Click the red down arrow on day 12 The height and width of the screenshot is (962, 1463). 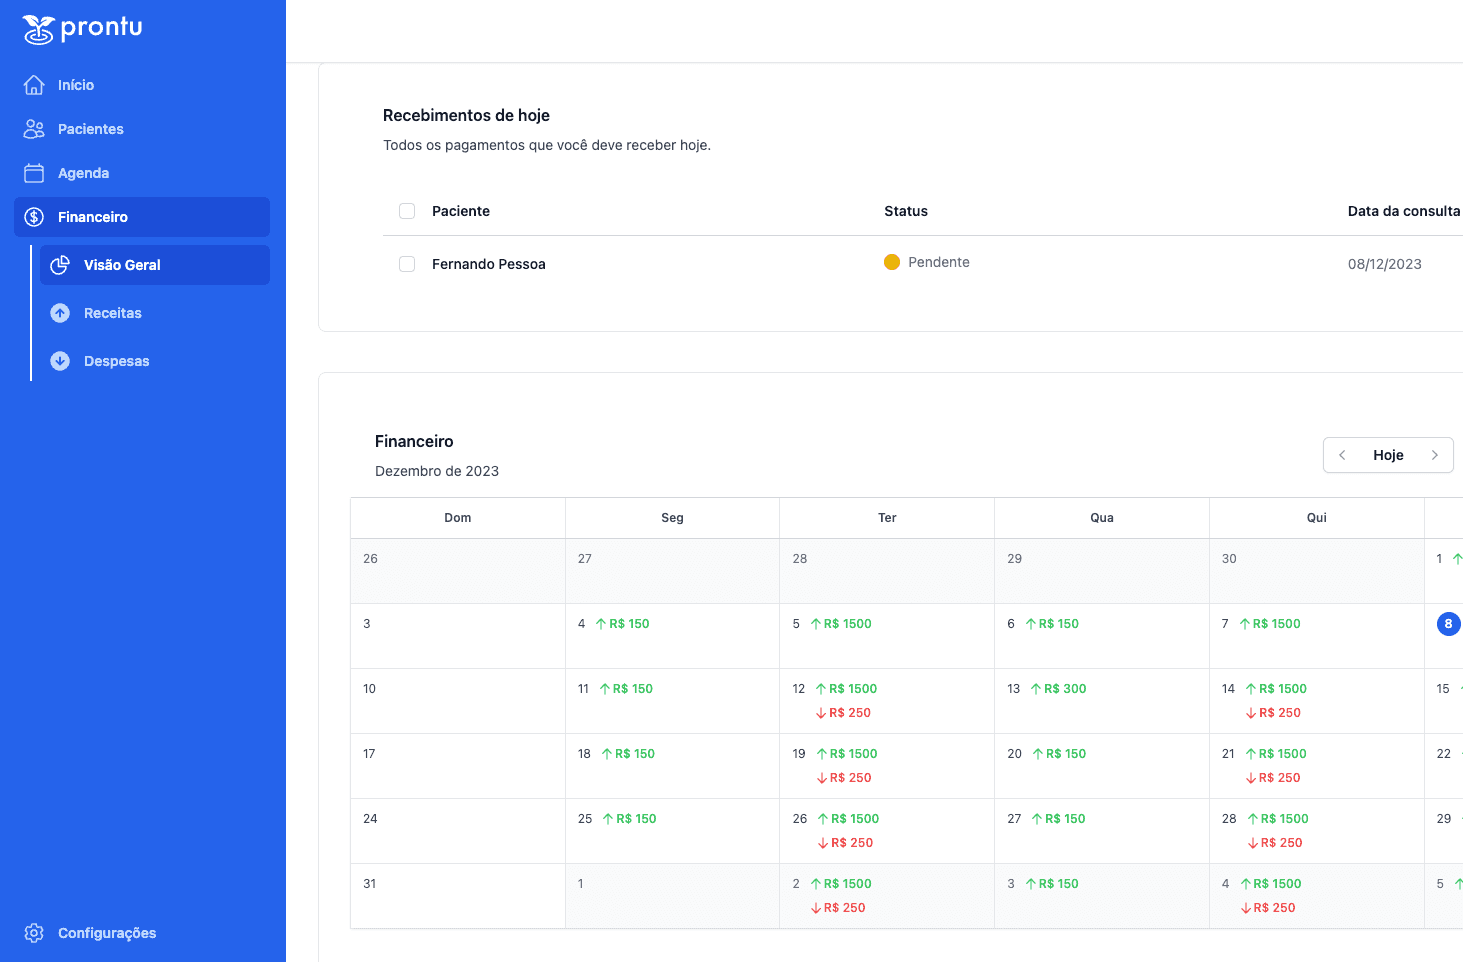coord(821,713)
